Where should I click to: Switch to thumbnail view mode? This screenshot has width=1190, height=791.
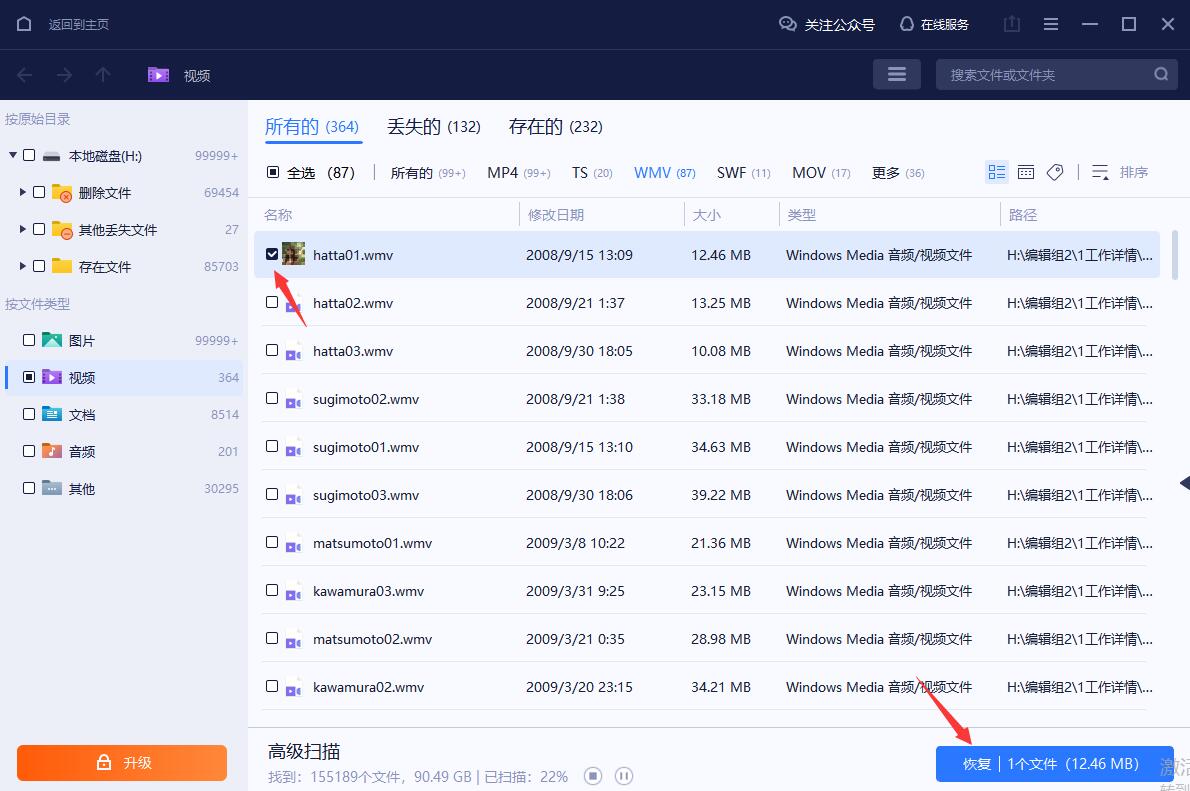tap(1026, 171)
